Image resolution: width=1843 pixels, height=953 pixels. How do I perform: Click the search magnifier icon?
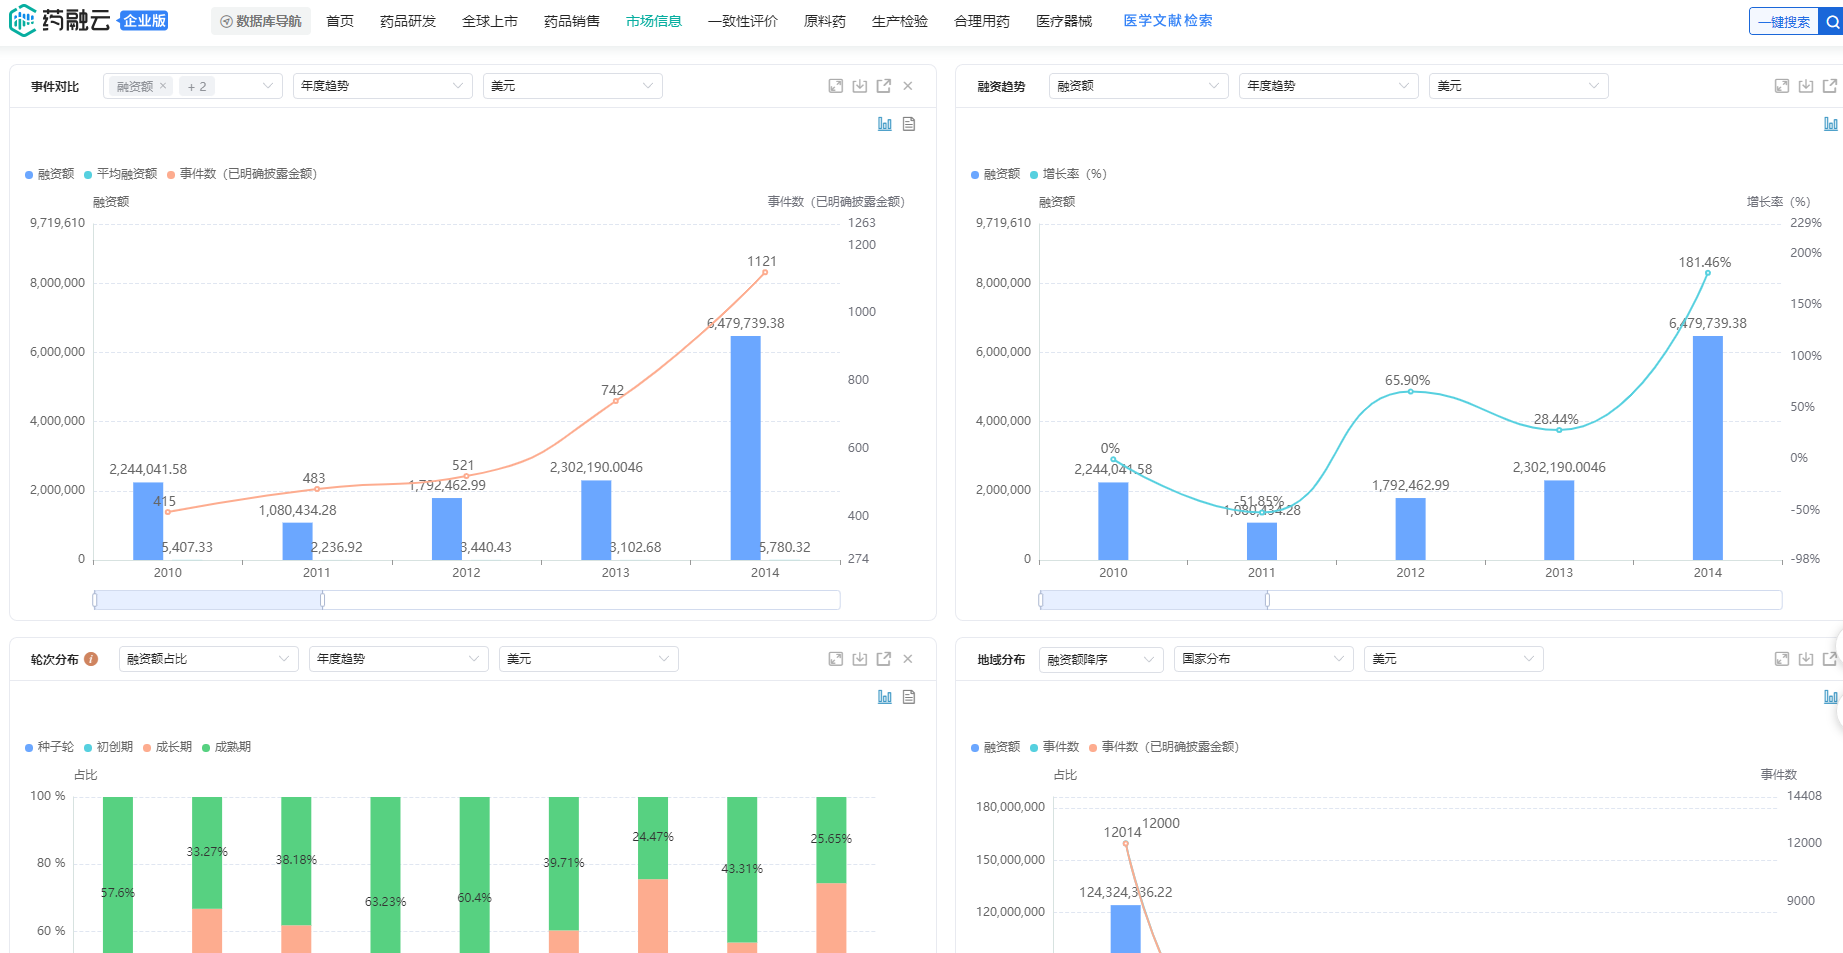point(1832,21)
